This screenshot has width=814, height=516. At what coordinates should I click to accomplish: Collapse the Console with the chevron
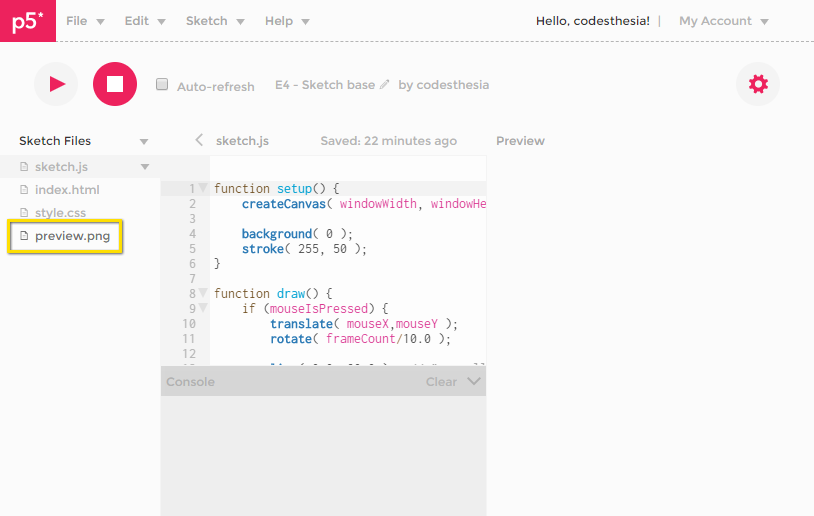(474, 382)
